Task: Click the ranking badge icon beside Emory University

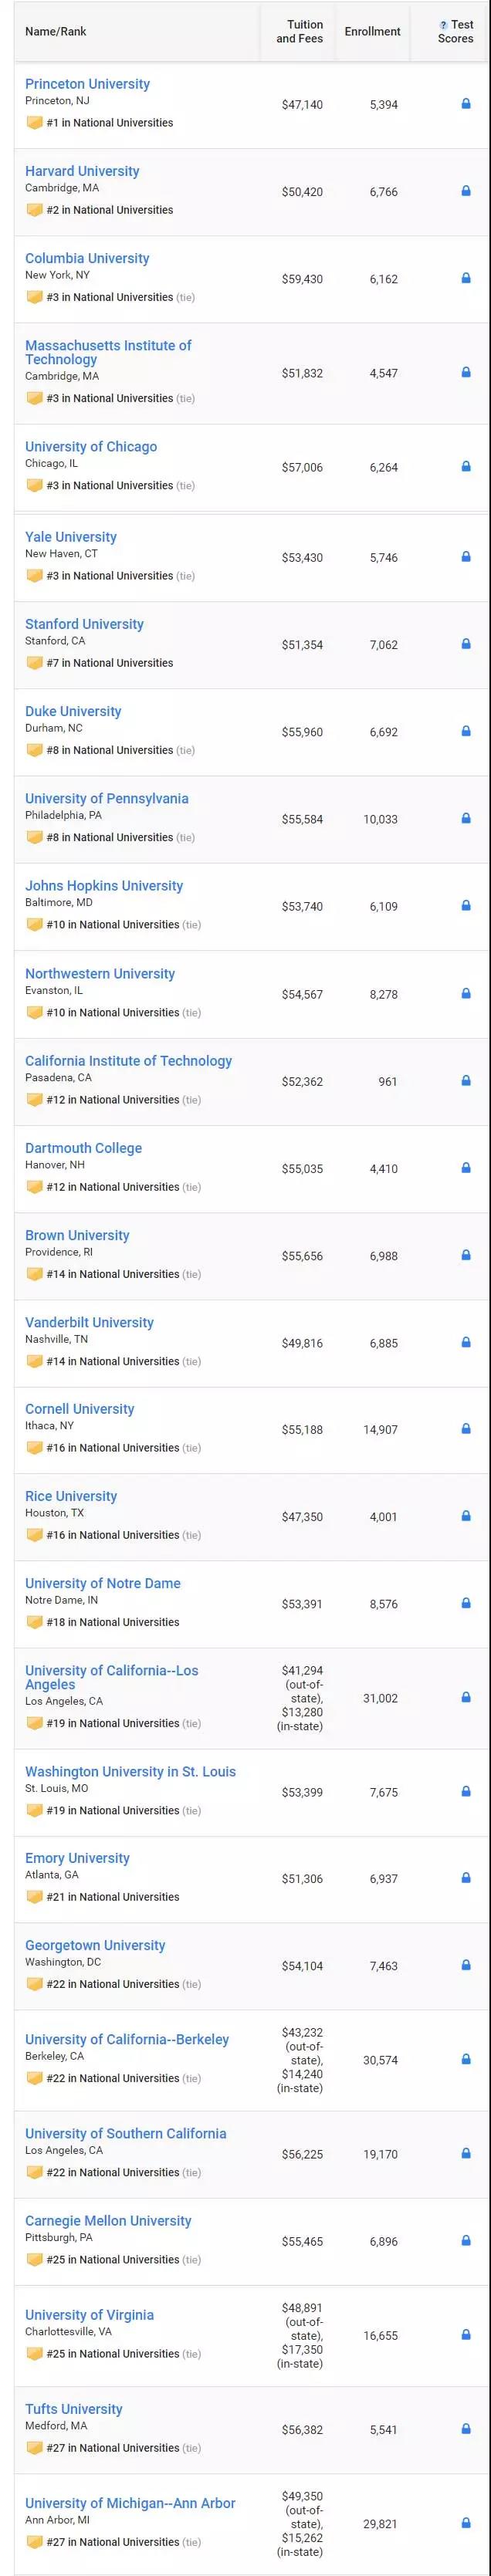Action: click(35, 1897)
